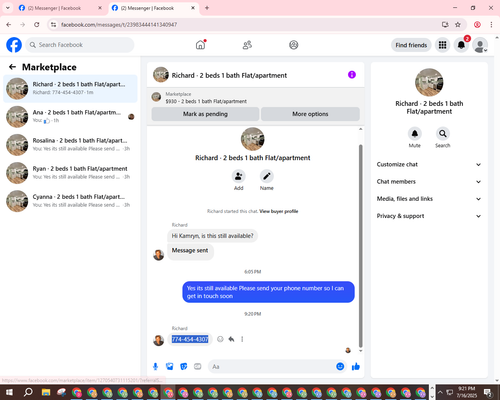This screenshot has width=500, height=400.
Task: Click the highlighted phone number 774-454-4307
Action: pyautogui.click(x=190, y=339)
